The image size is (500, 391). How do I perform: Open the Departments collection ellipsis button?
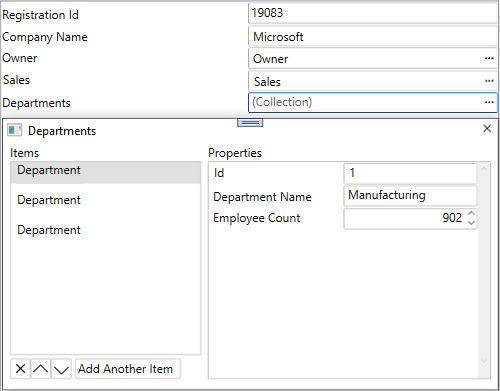click(x=489, y=102)
